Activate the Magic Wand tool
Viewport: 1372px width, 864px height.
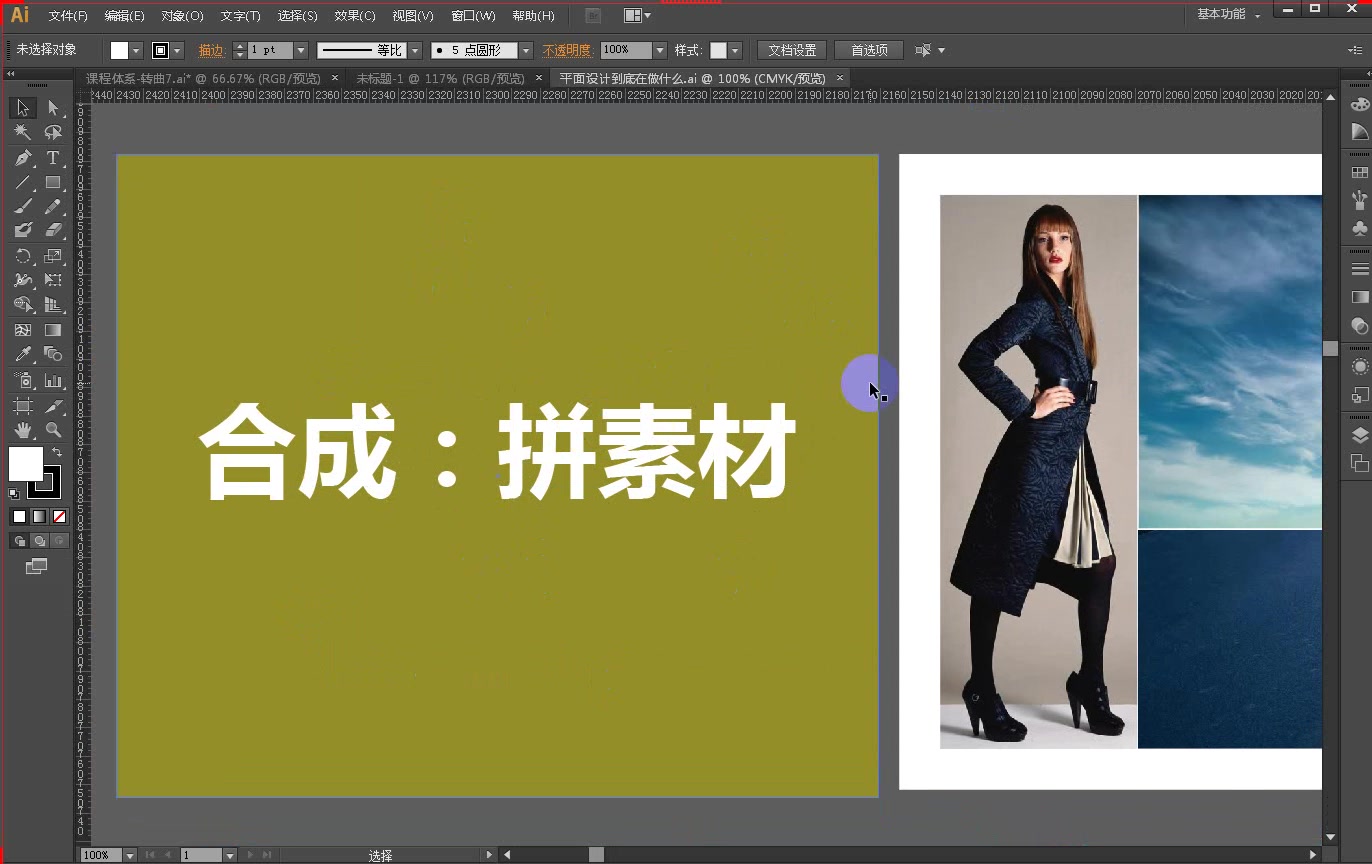22,131
